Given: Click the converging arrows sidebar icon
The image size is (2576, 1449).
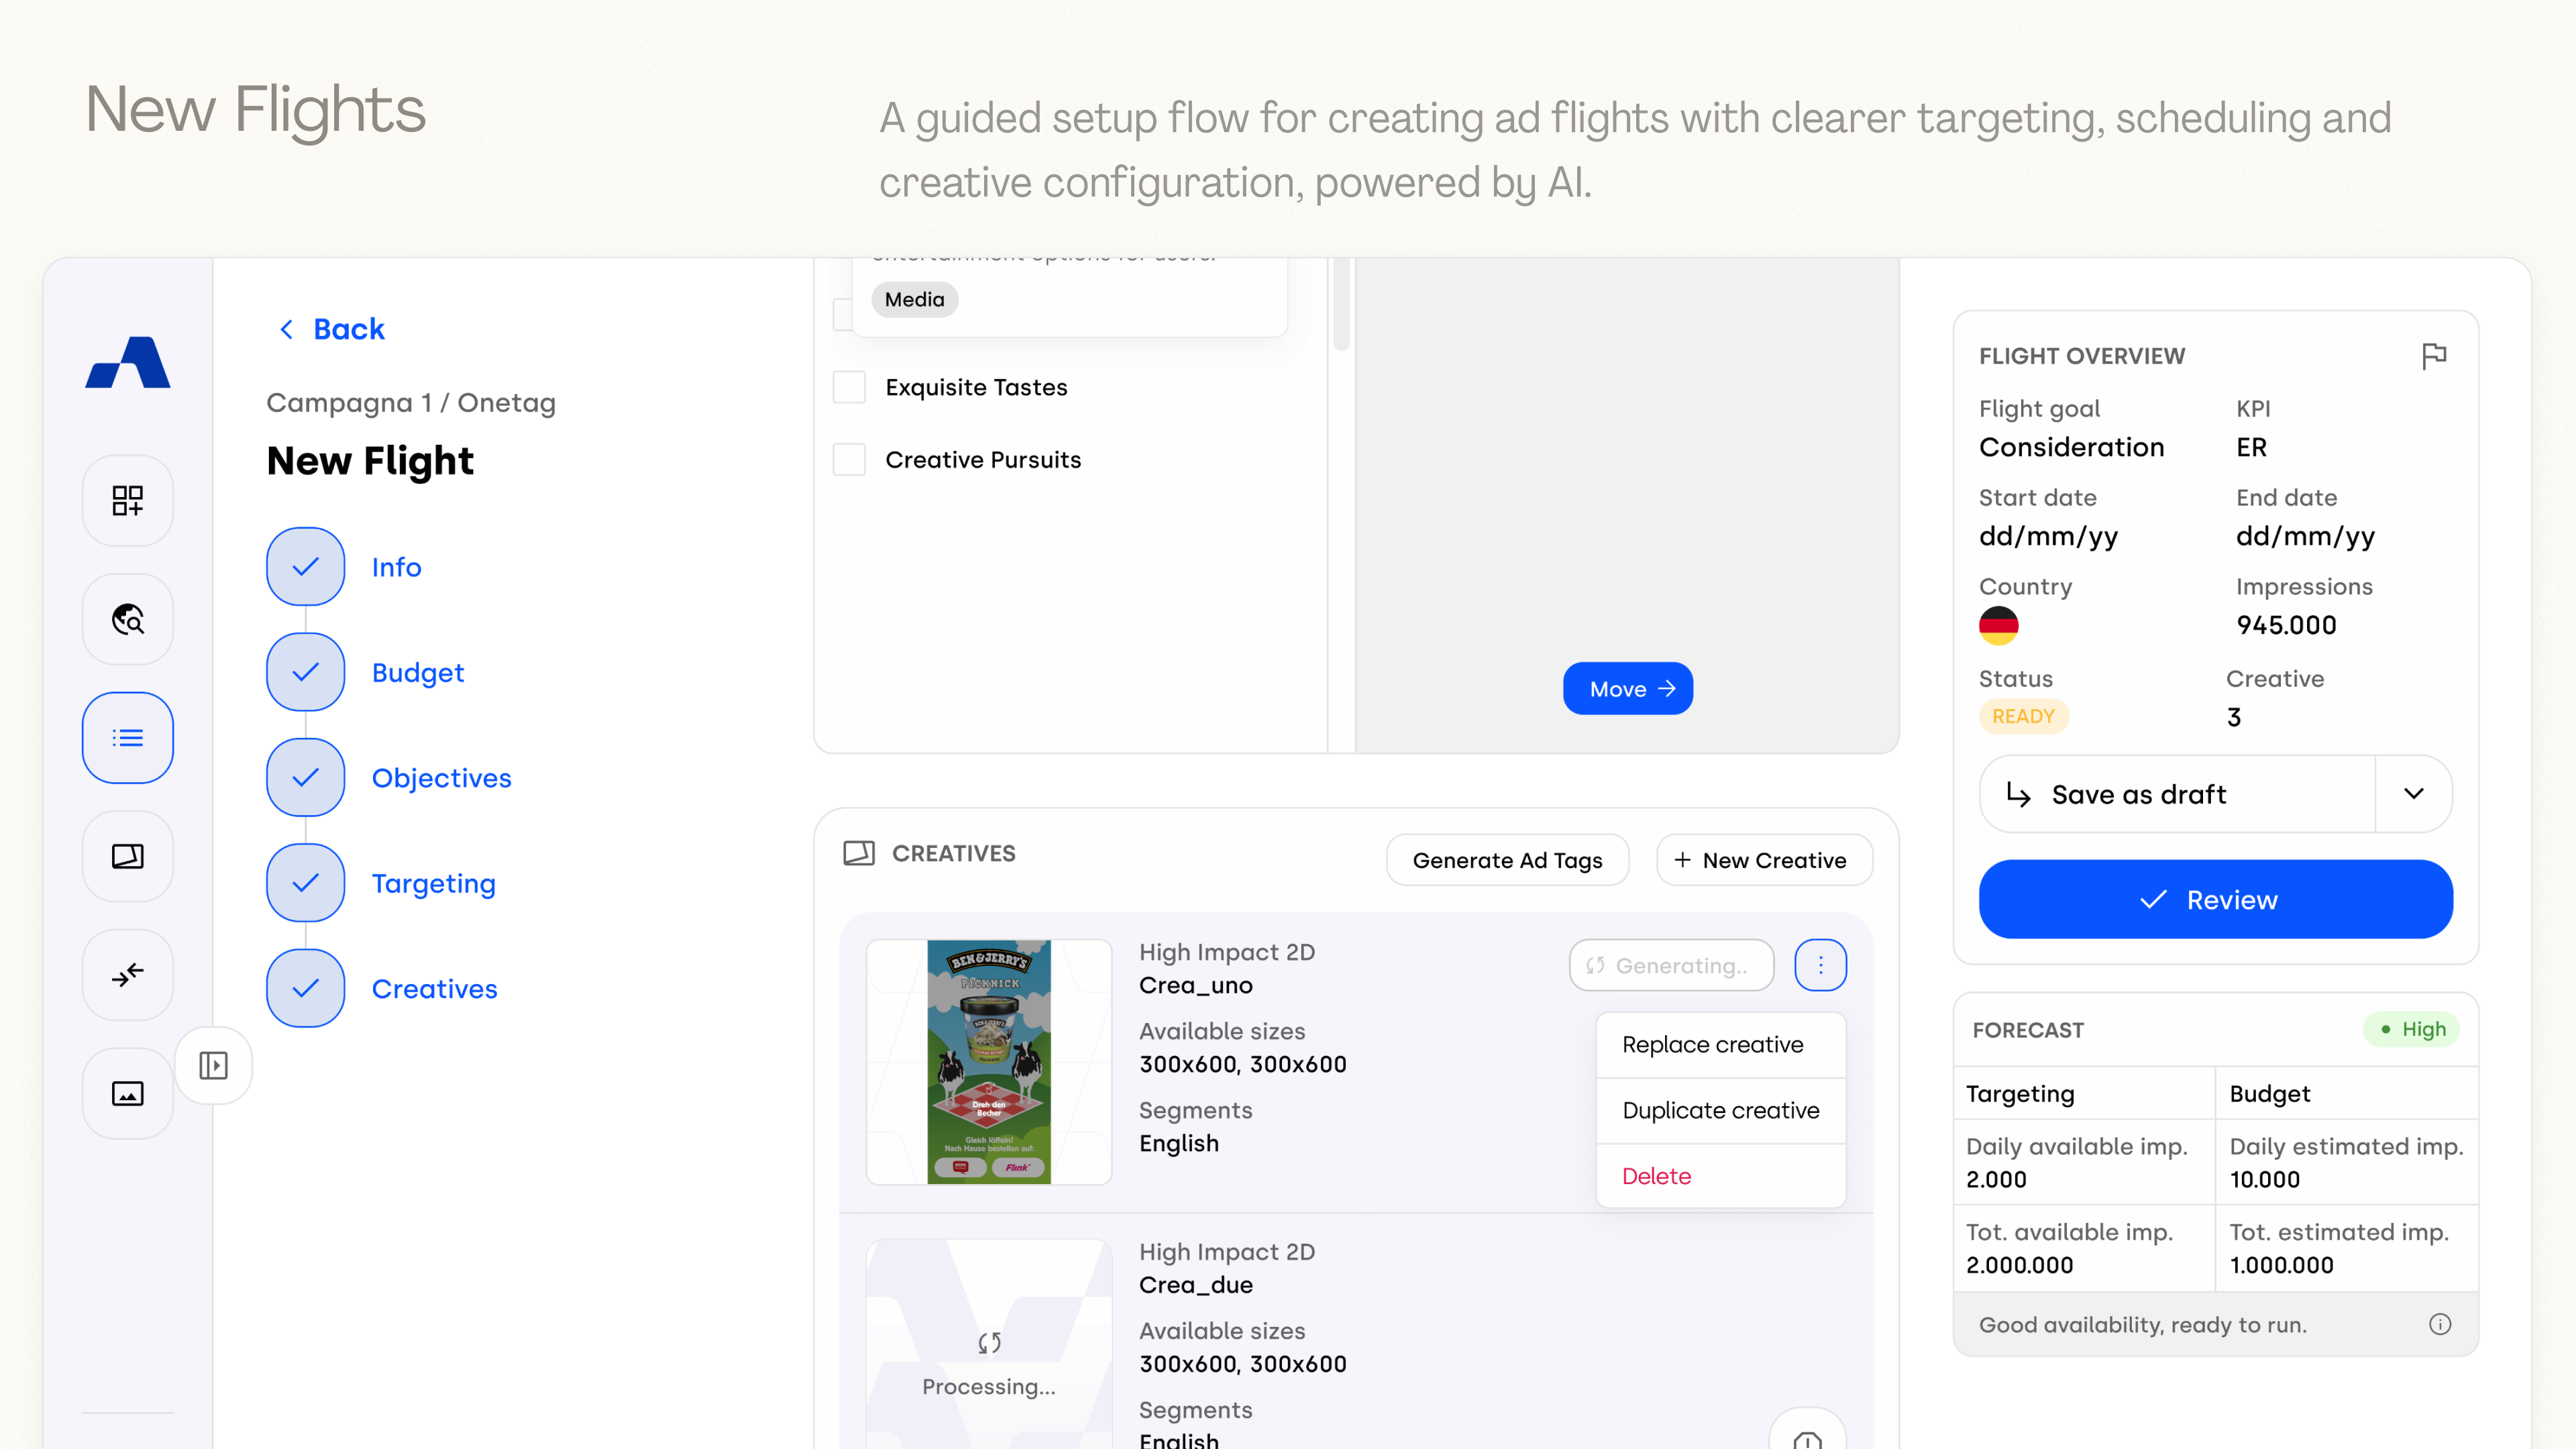Looking at the screenshot, I should (x=128, y=975).
